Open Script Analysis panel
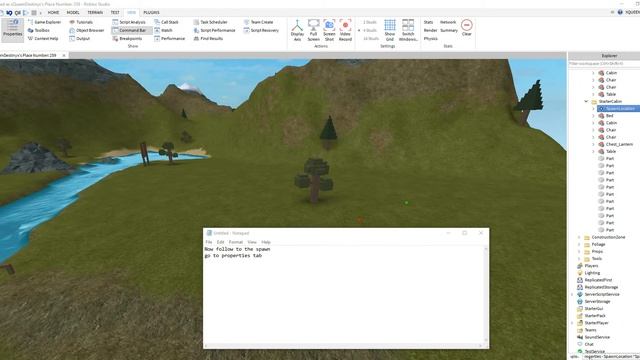Viewport: 640px width, 360px height. [129, 22]
